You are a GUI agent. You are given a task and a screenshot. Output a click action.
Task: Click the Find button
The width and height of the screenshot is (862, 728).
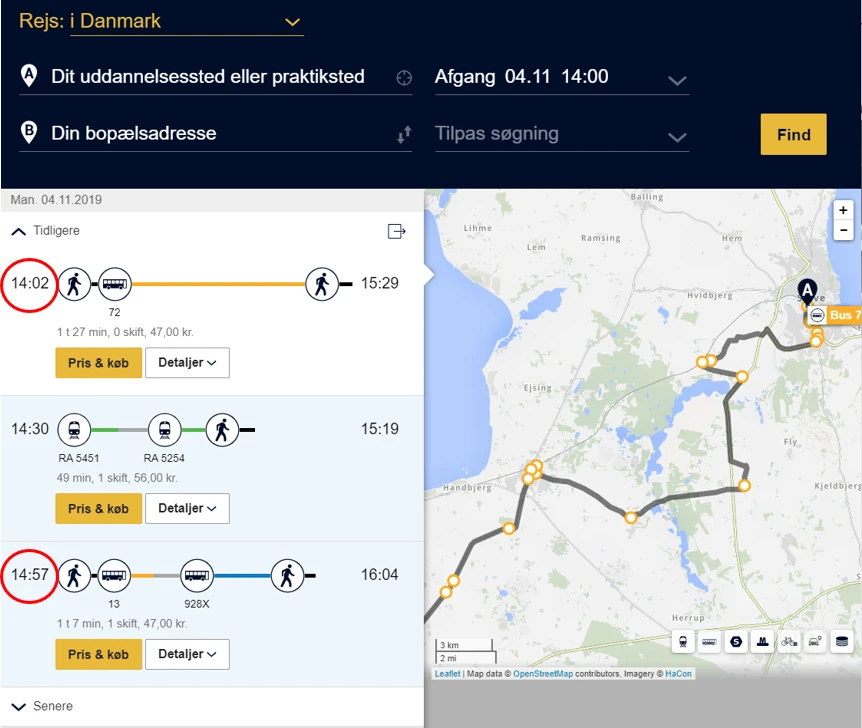click(793, 133)
